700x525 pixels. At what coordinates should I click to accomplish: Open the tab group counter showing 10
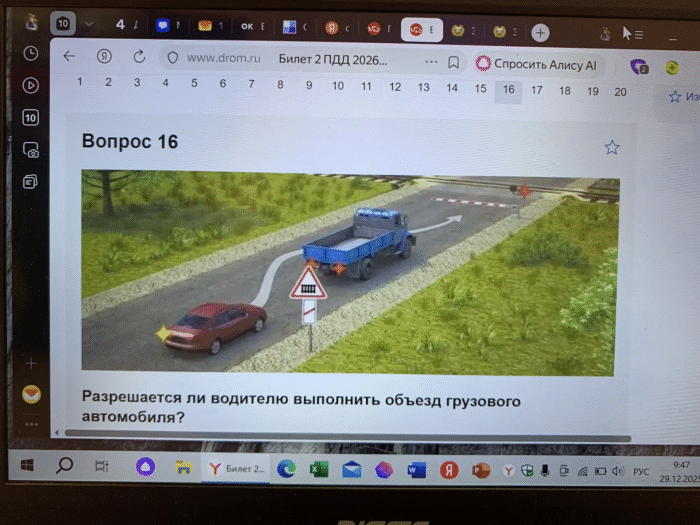click(x=63, y=24)
